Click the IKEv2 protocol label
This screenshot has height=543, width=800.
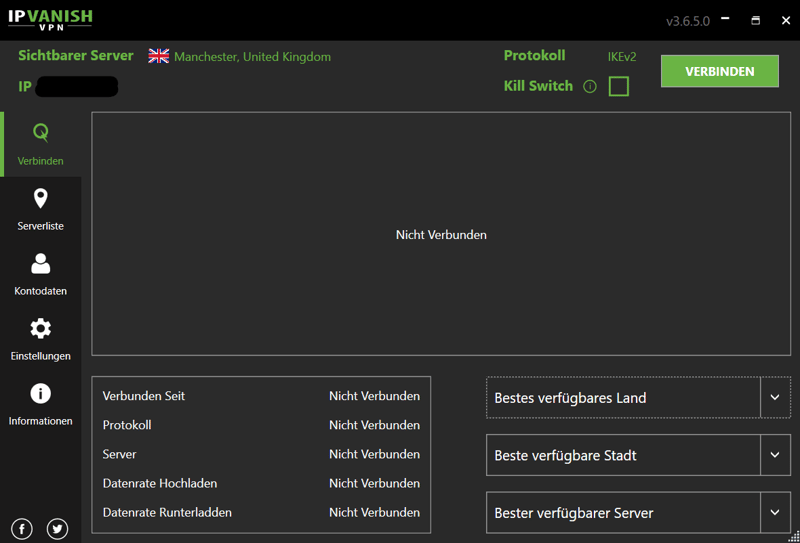[622, 57]
